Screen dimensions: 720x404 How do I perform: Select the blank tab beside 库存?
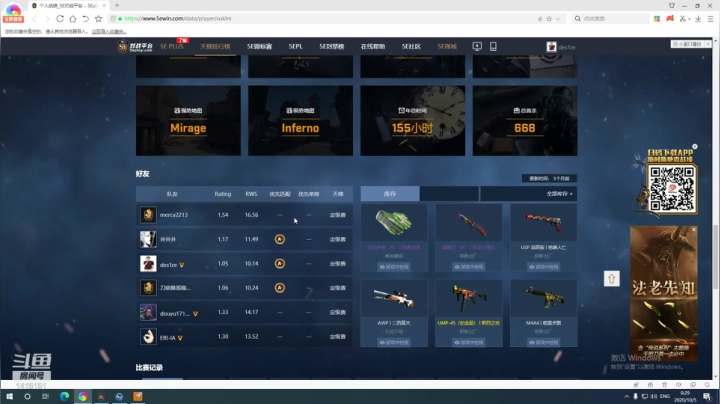click(x=449, y=194)
